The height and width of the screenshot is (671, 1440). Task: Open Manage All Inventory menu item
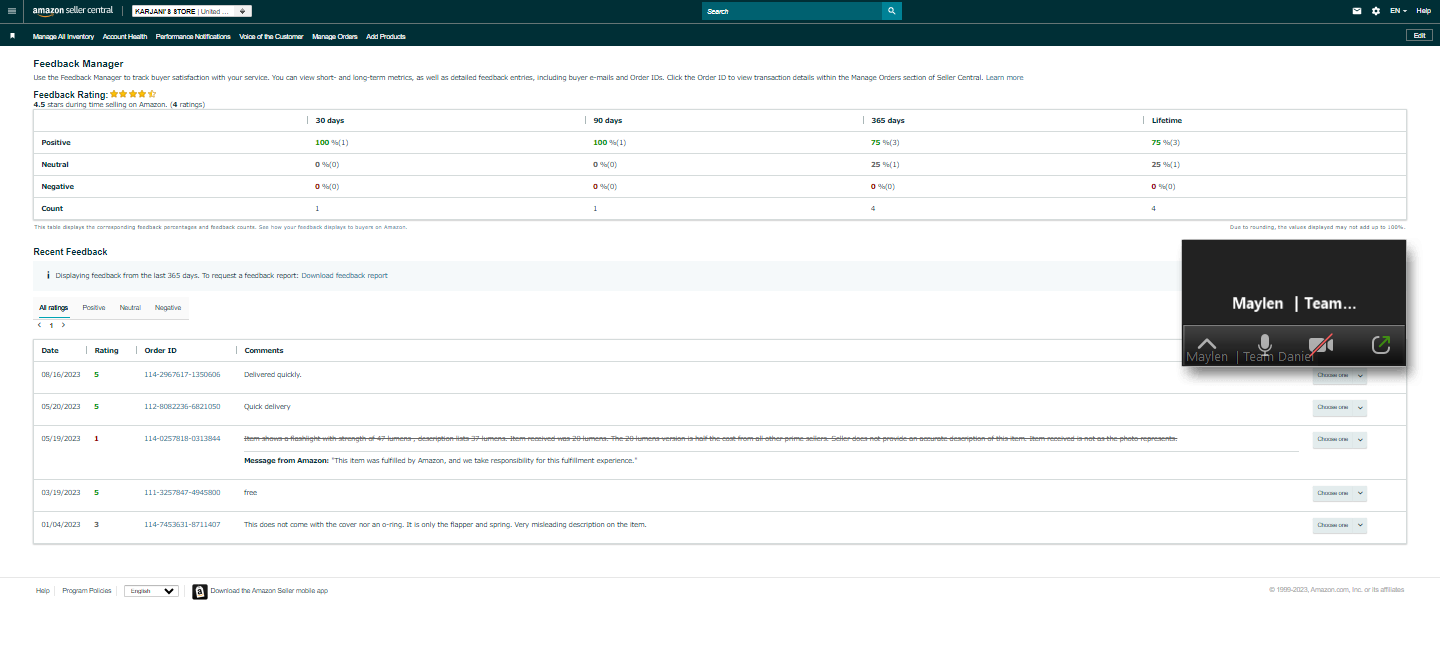coord(63,36)
